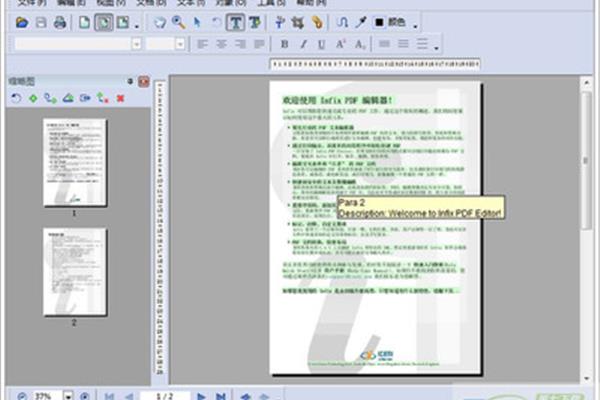Screen dimensions: 600x400
Task: Click the green diamond insert page icon
Action: (x=33, y=98)
